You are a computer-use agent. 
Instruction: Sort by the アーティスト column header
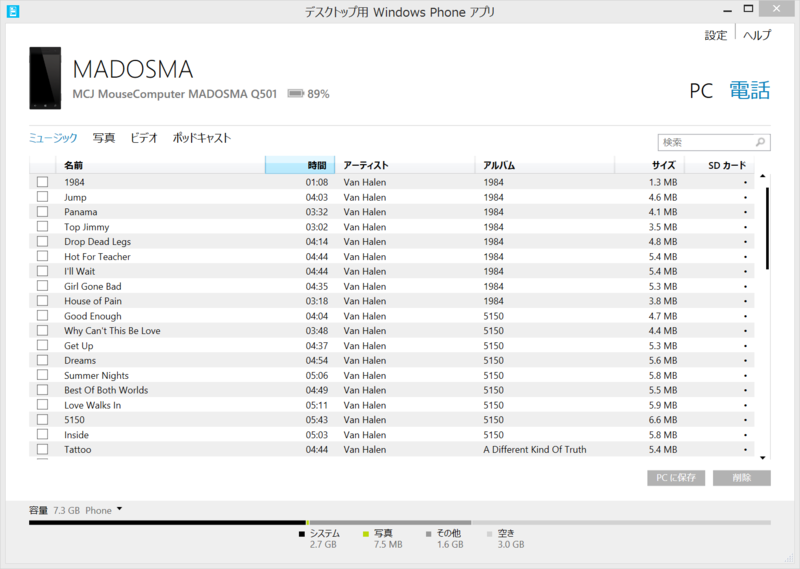(x=405, y=165)
